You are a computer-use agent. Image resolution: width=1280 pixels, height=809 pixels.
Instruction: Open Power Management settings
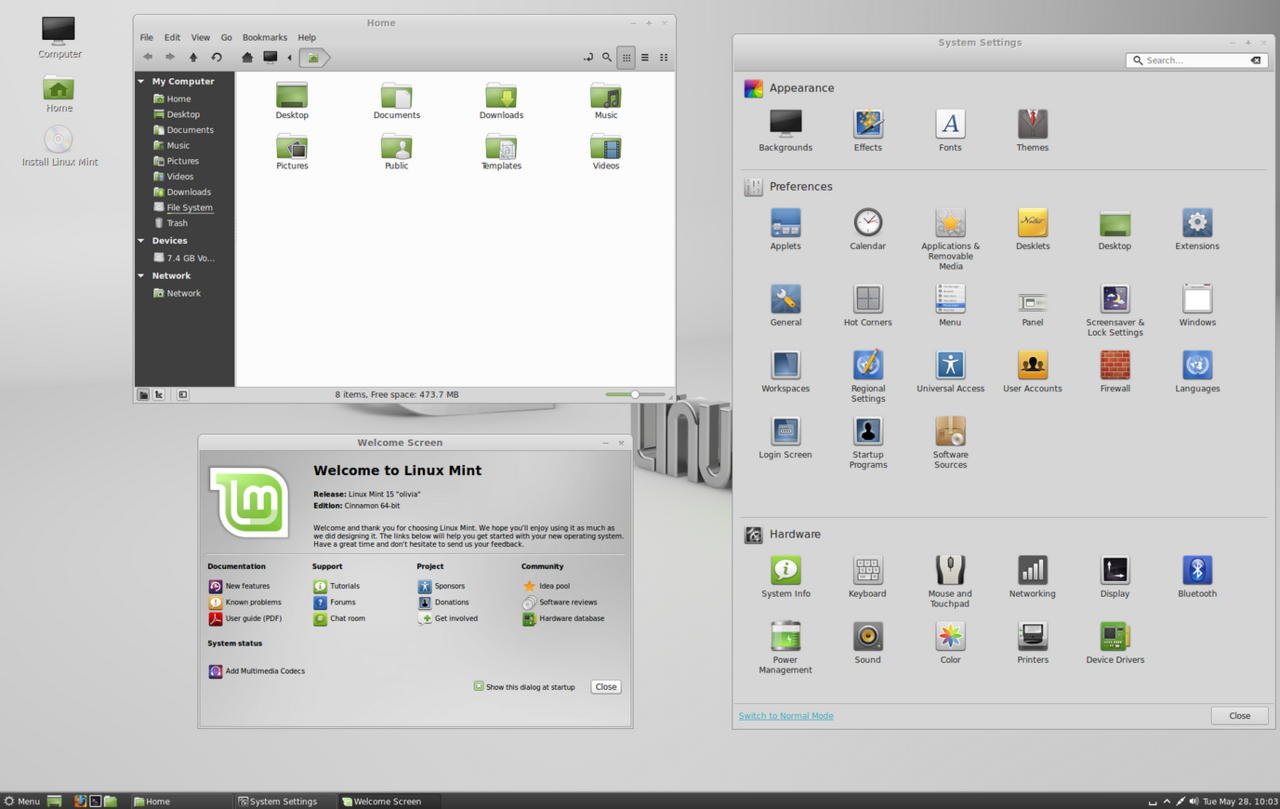[785, 647]
